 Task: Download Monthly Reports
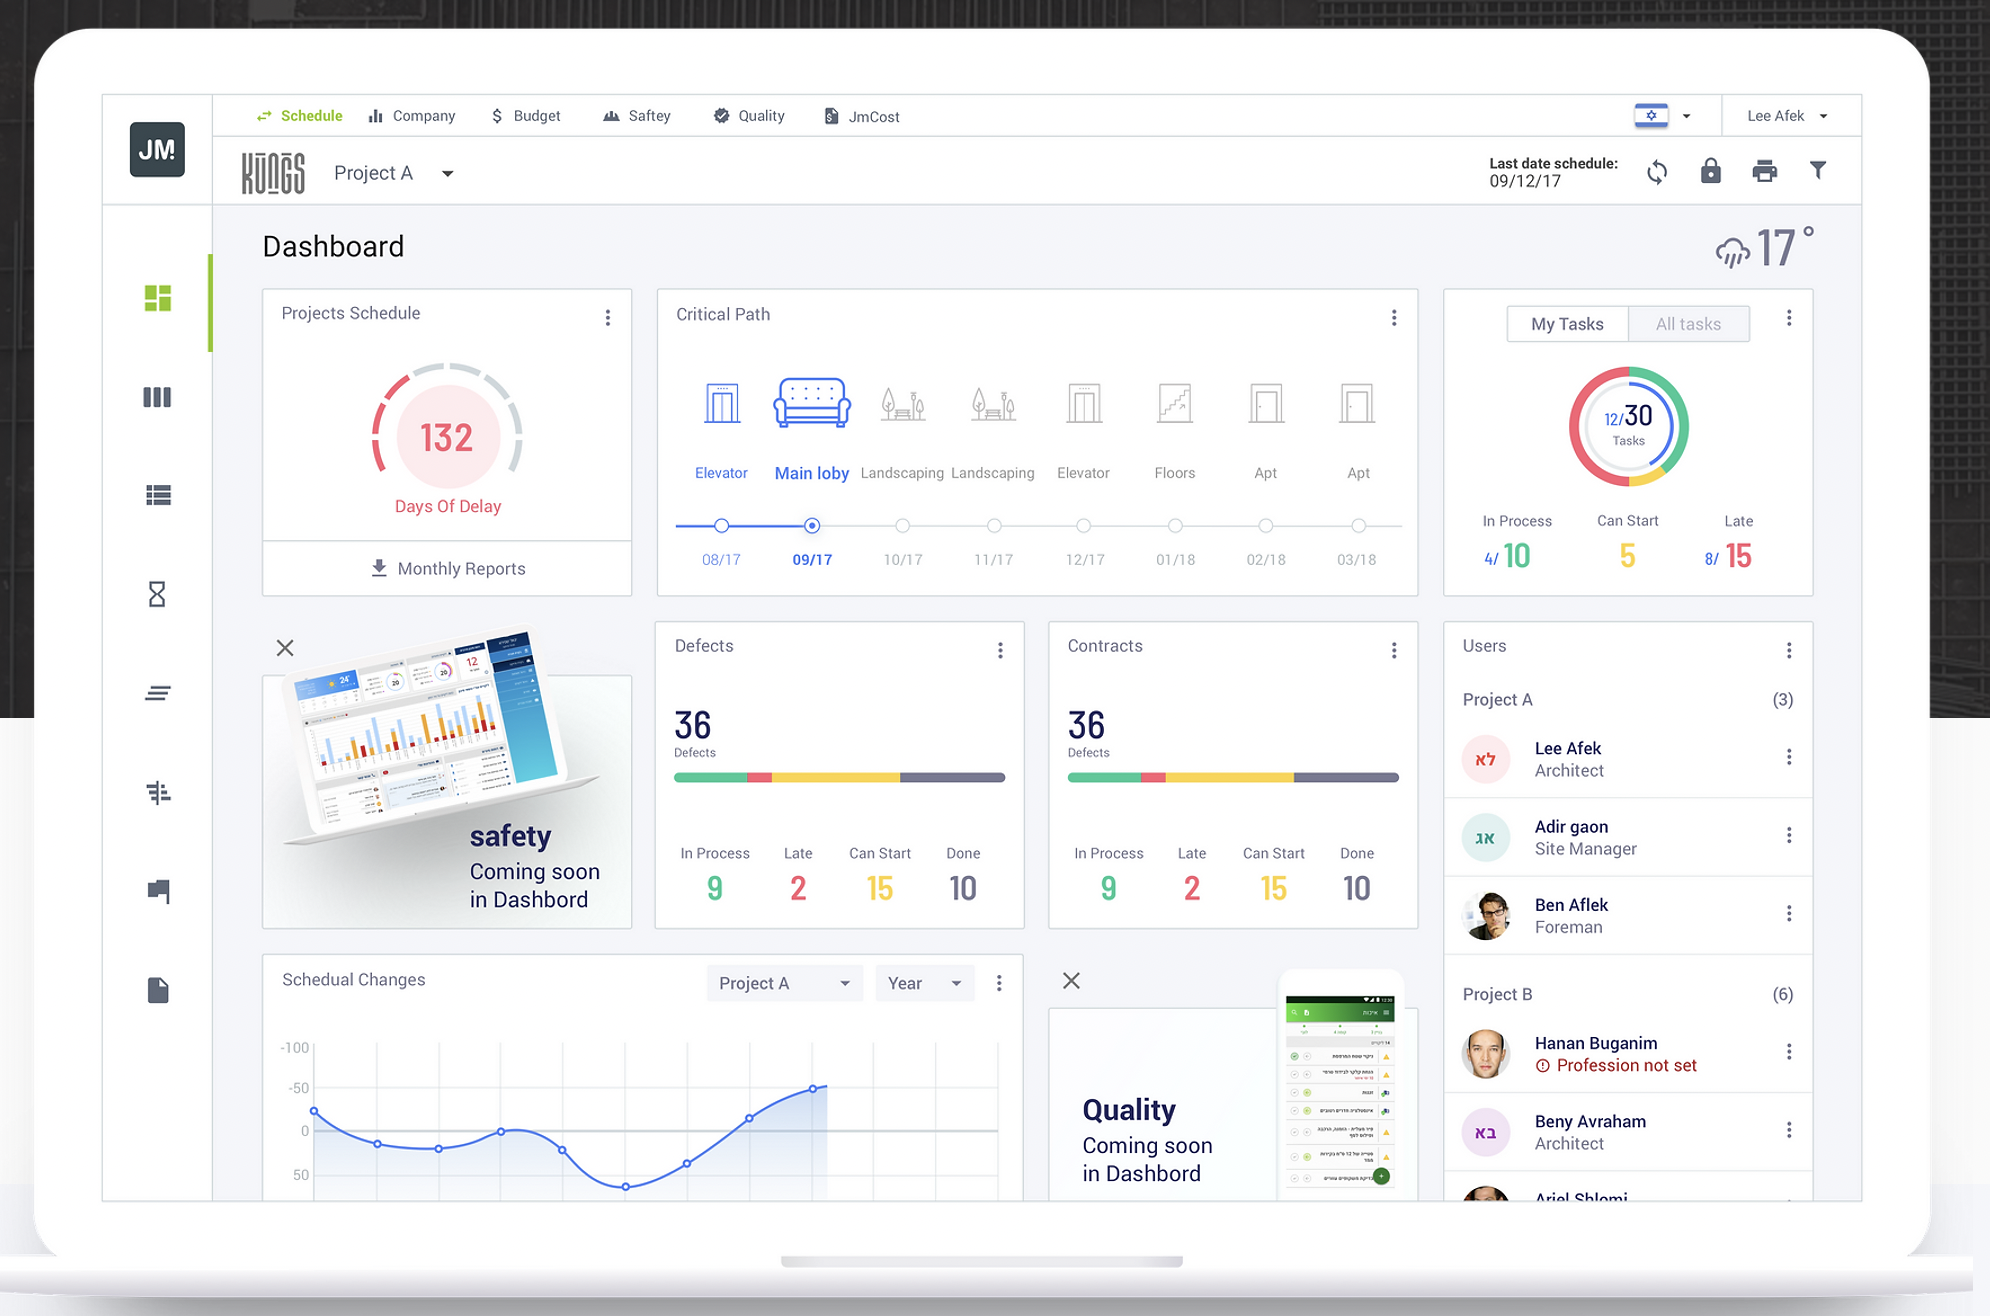(448, 568)
